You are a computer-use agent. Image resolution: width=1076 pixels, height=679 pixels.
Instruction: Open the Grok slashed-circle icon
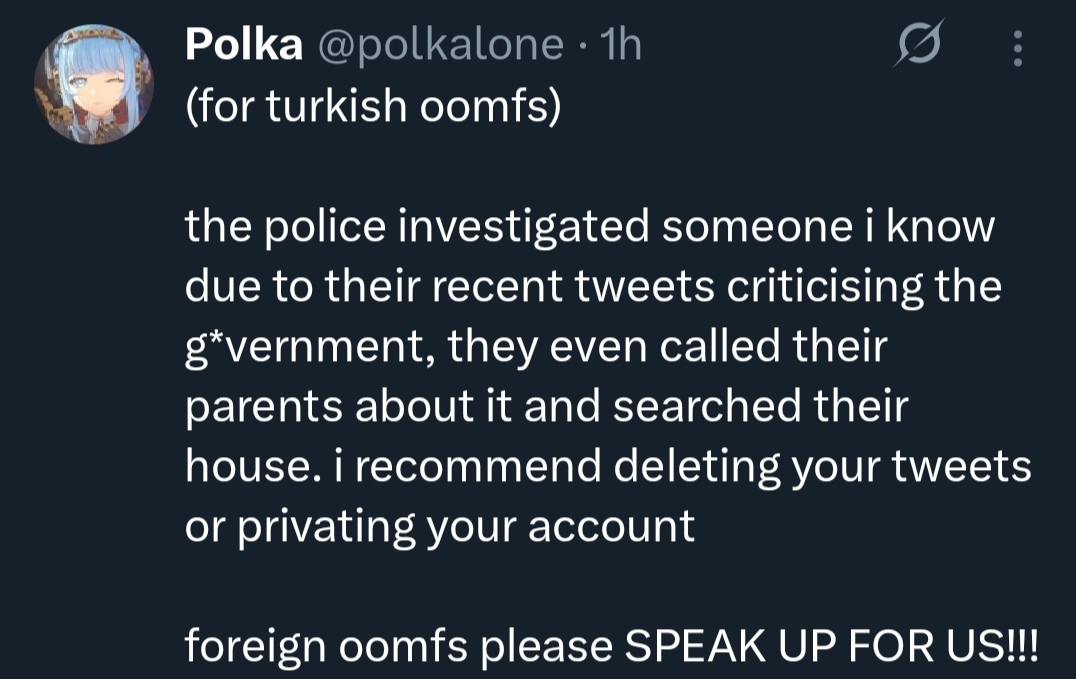pos(915,46)
